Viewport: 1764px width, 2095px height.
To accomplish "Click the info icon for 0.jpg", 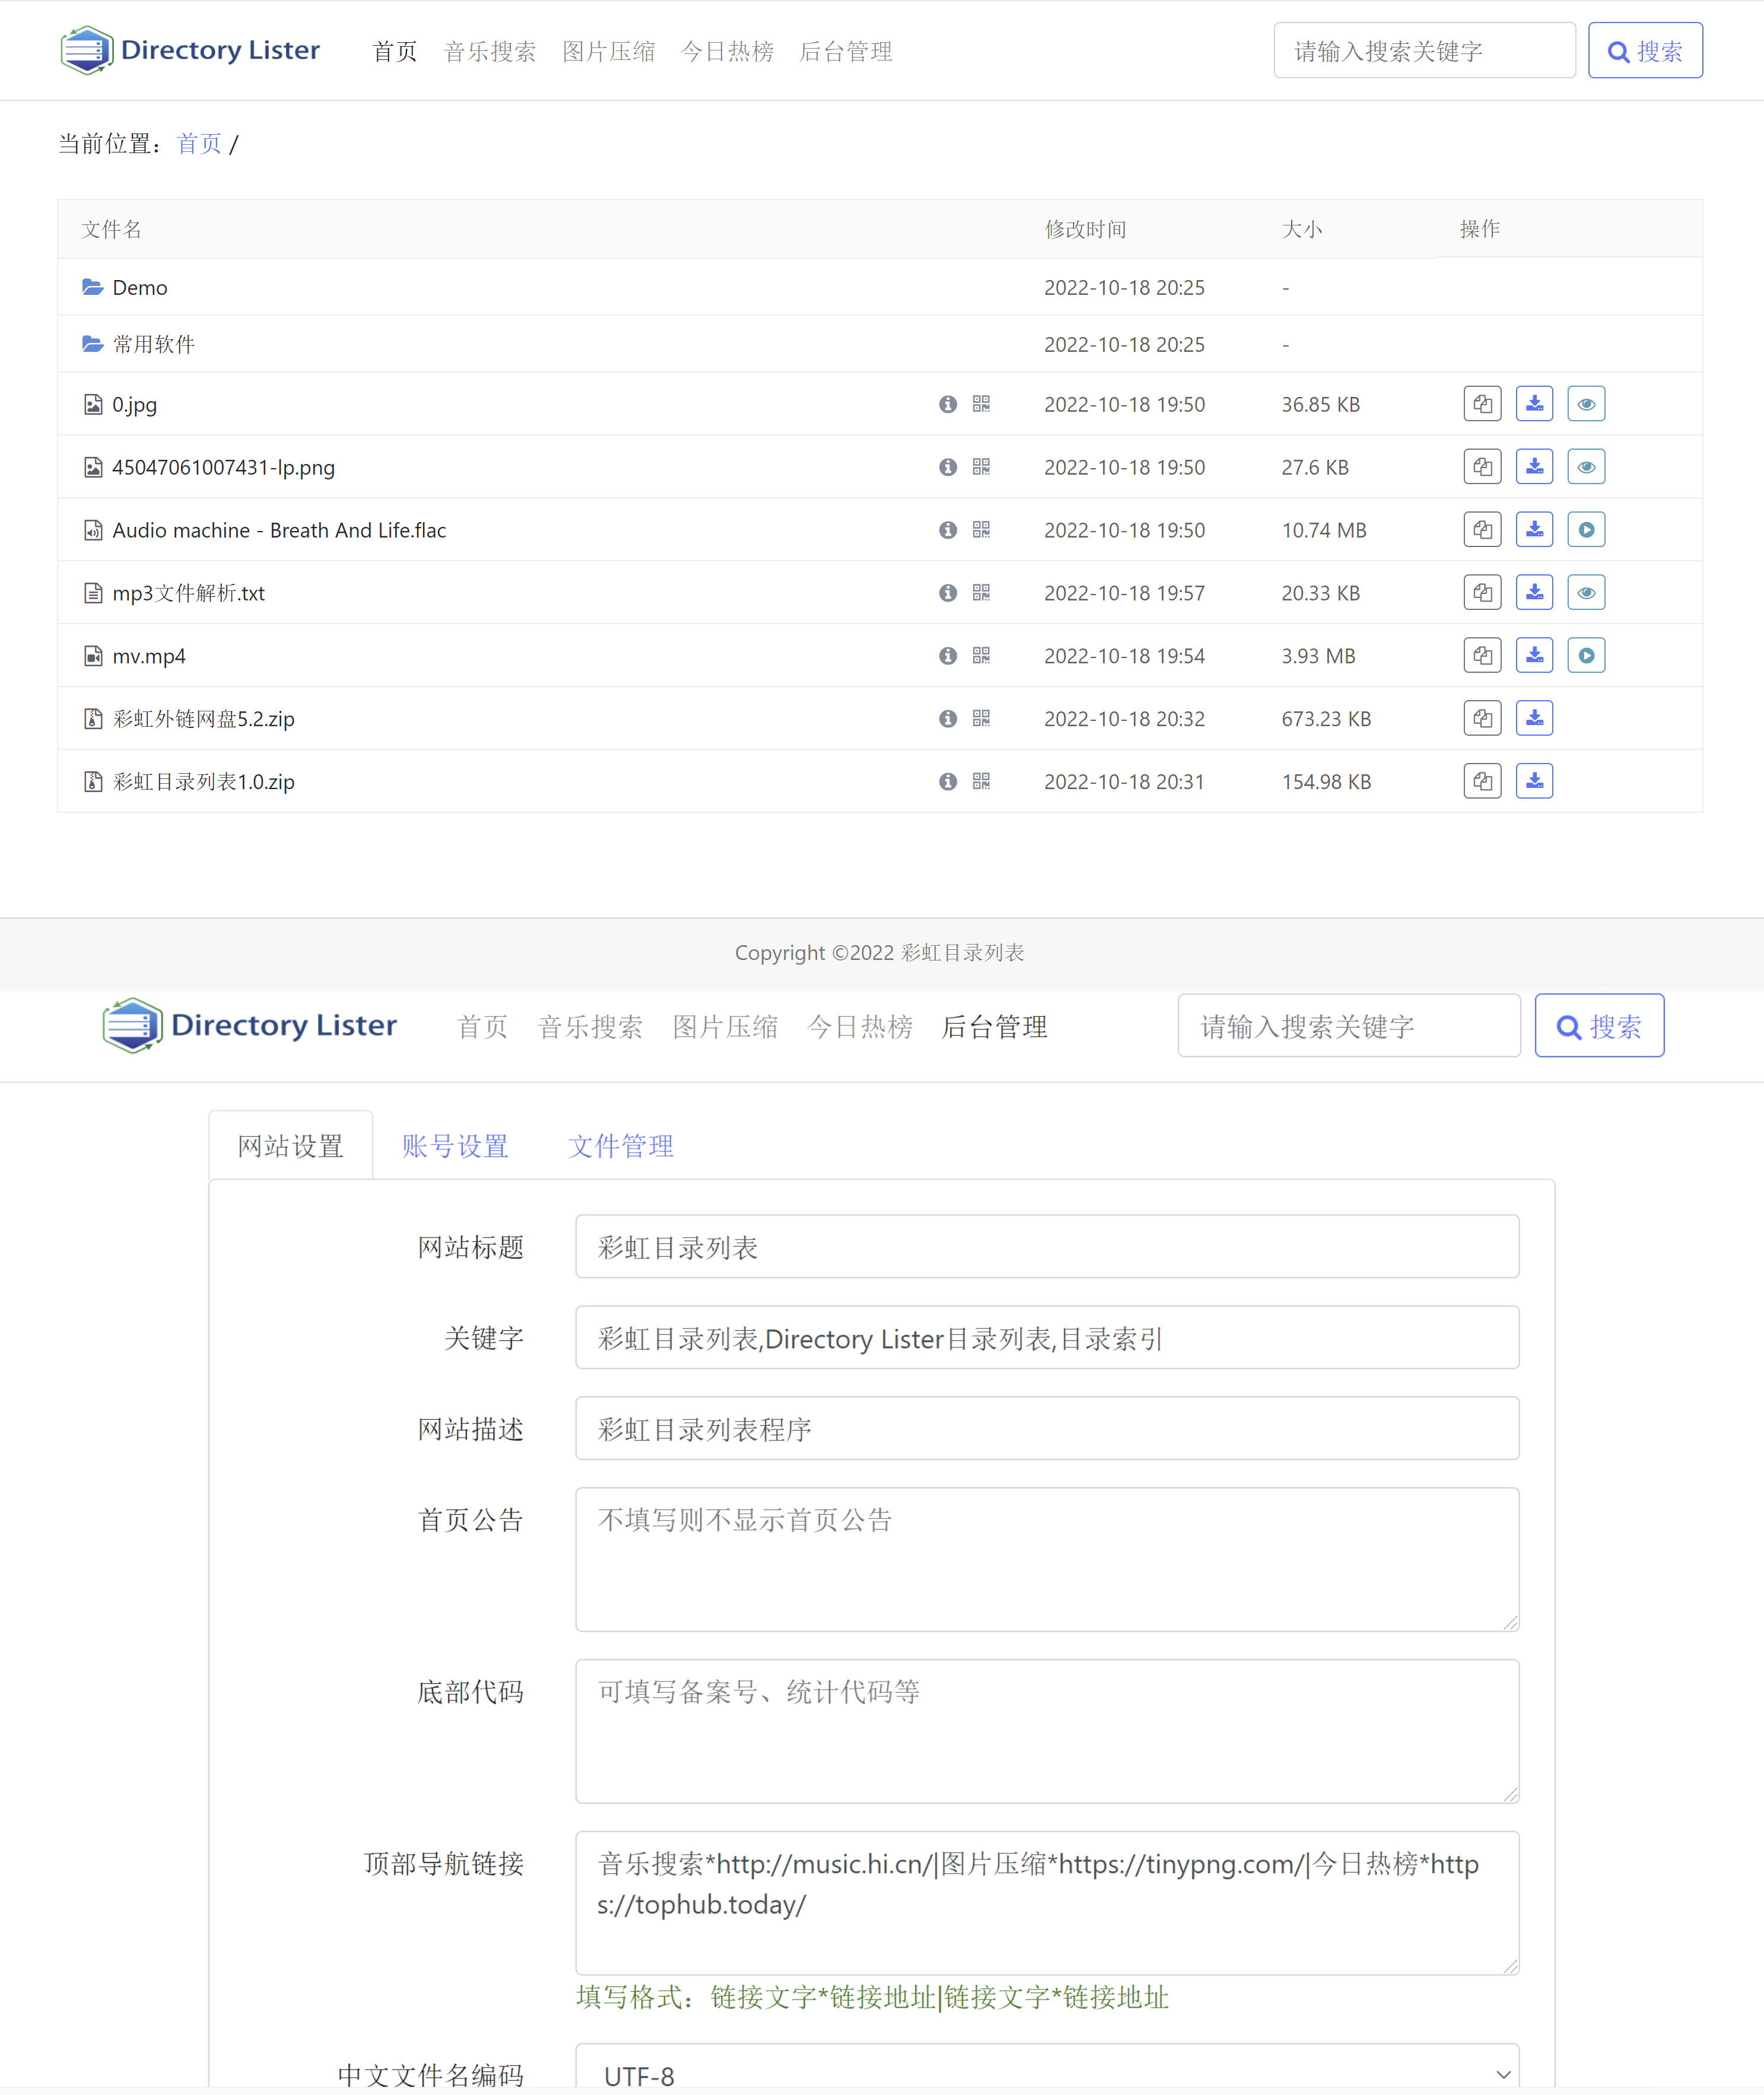I will click(947, 404).
